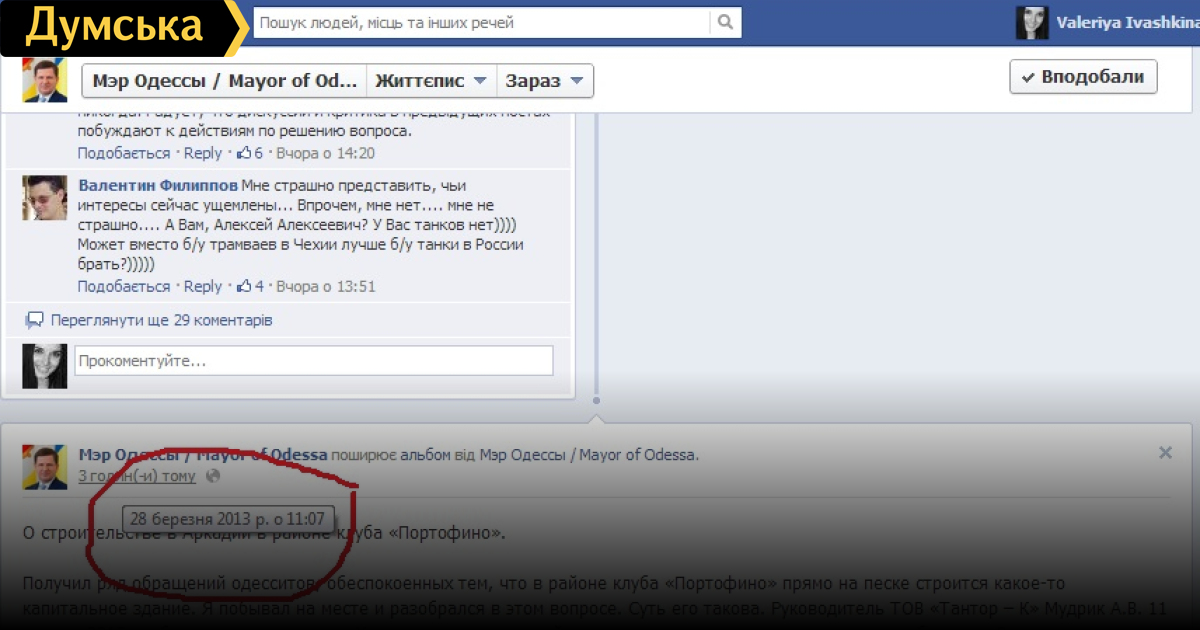1200x630 pixels.
Task: Click the thumbs-up icon with 4 likes
Action: [x=243, y=286]
